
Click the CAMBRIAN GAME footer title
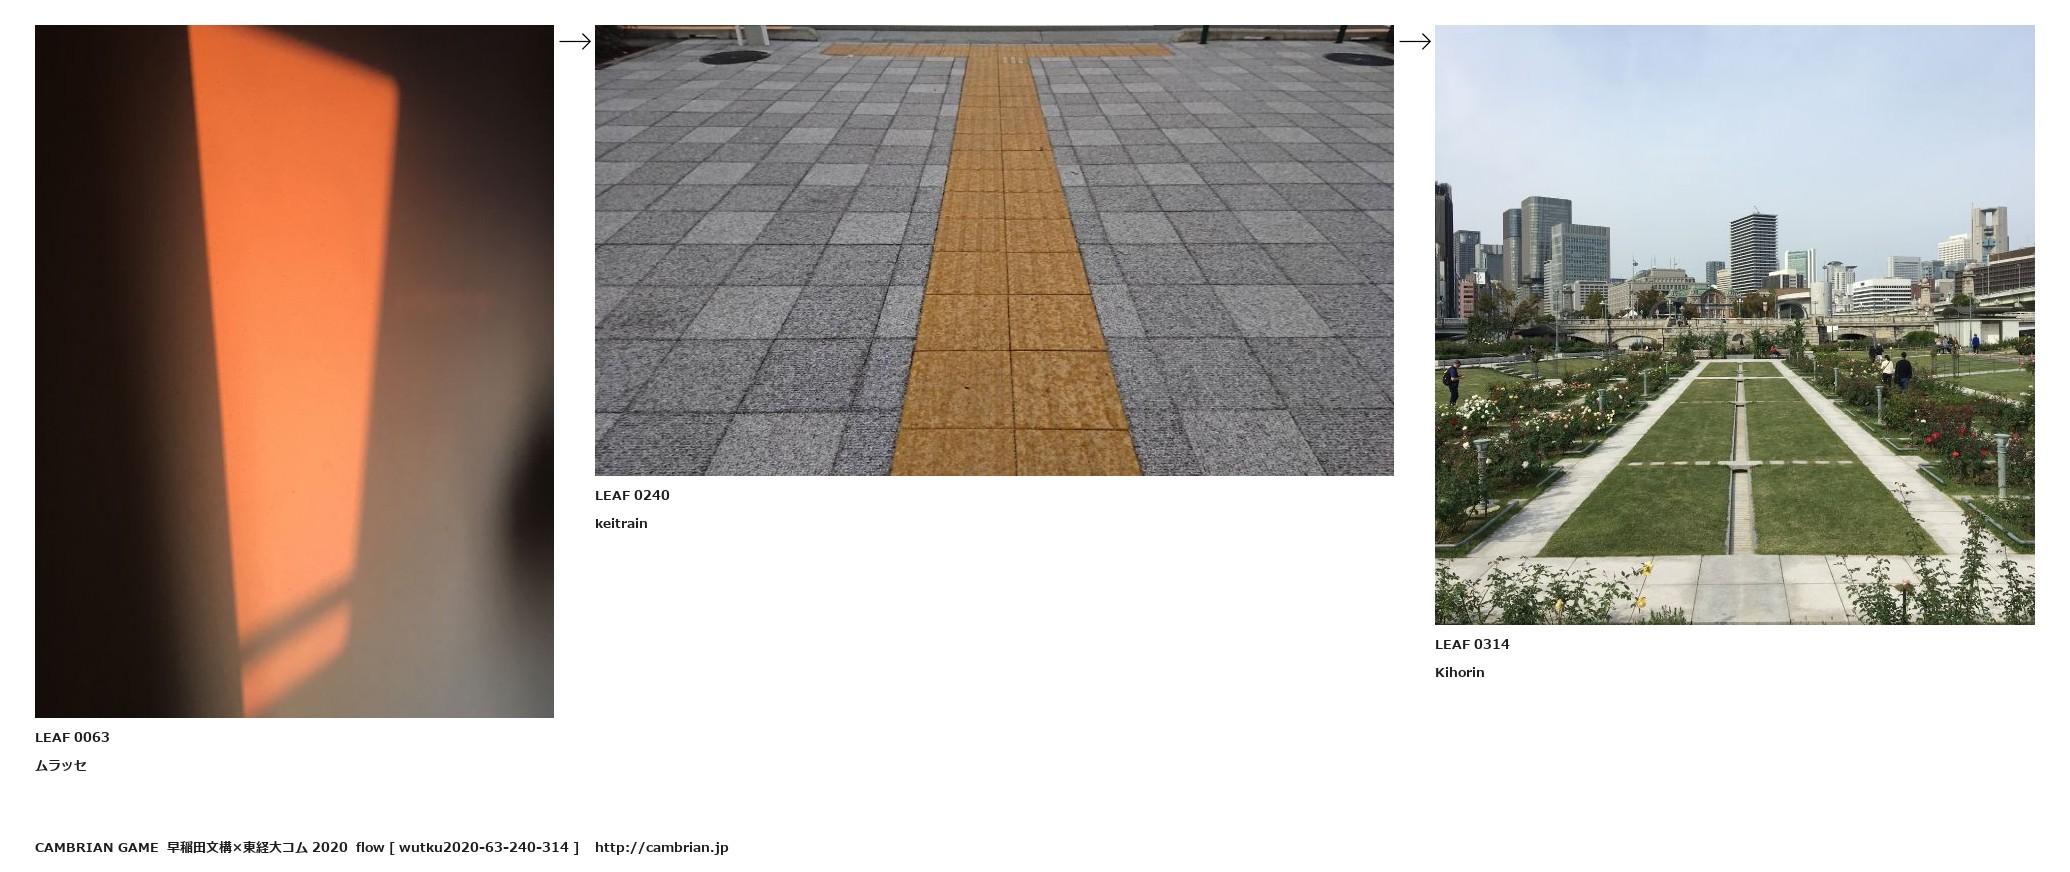tap(96, 847)
